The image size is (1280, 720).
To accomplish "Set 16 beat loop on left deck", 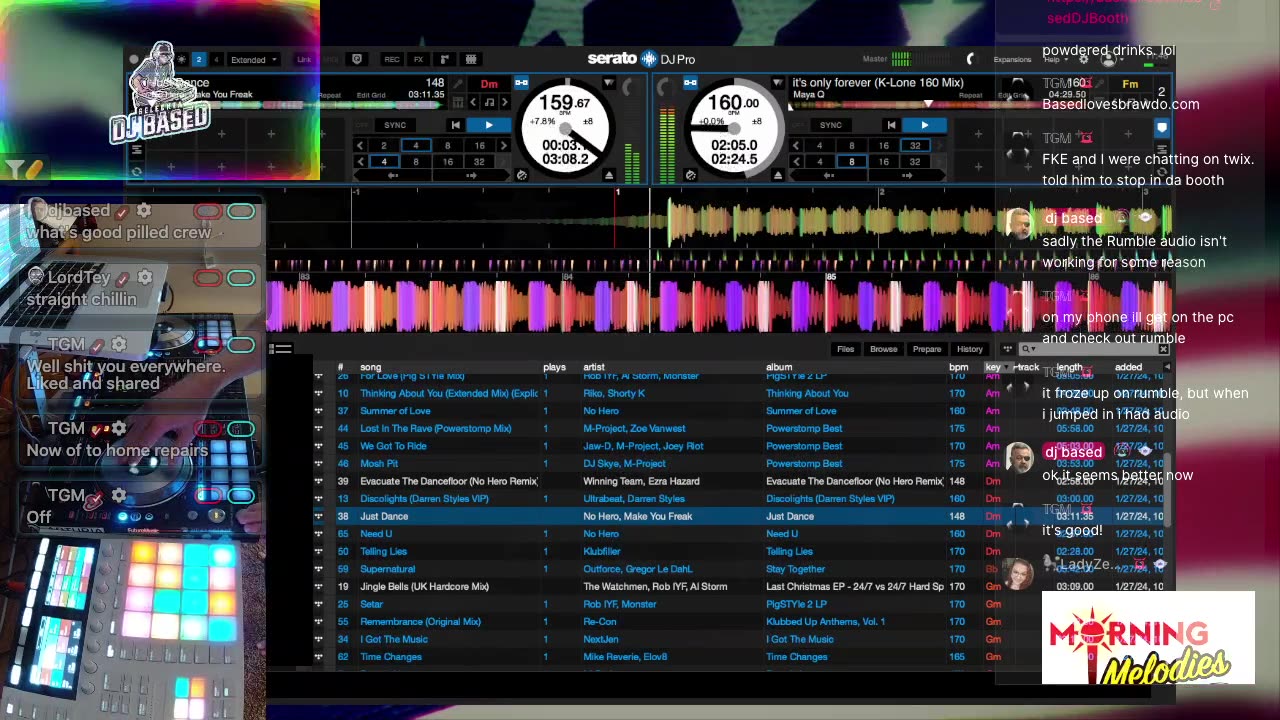I will [x=480, y=146].
